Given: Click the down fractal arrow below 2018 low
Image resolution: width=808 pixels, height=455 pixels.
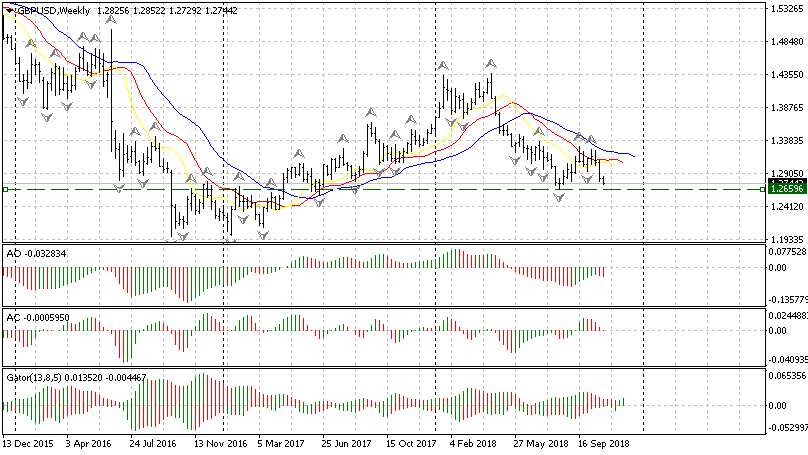Looking at the screenshot, I should pos(559,197).
